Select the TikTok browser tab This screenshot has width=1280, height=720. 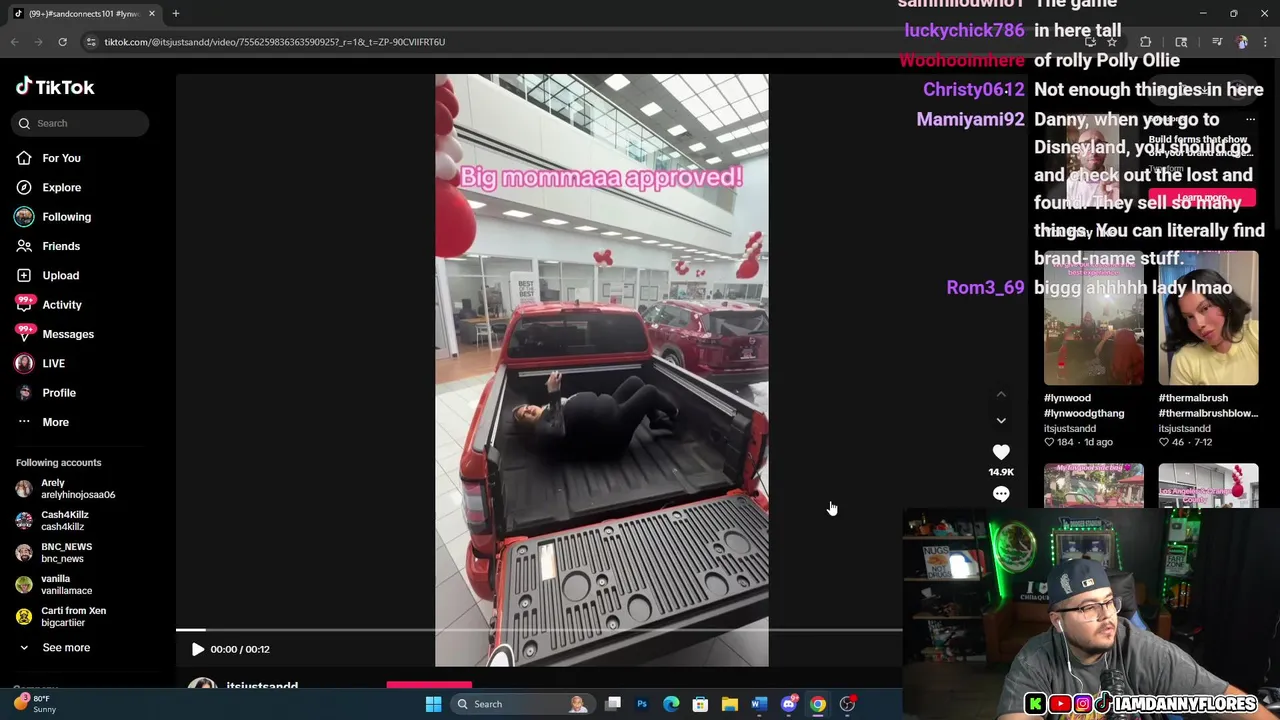pyautogui.click(x=84, y=14)
